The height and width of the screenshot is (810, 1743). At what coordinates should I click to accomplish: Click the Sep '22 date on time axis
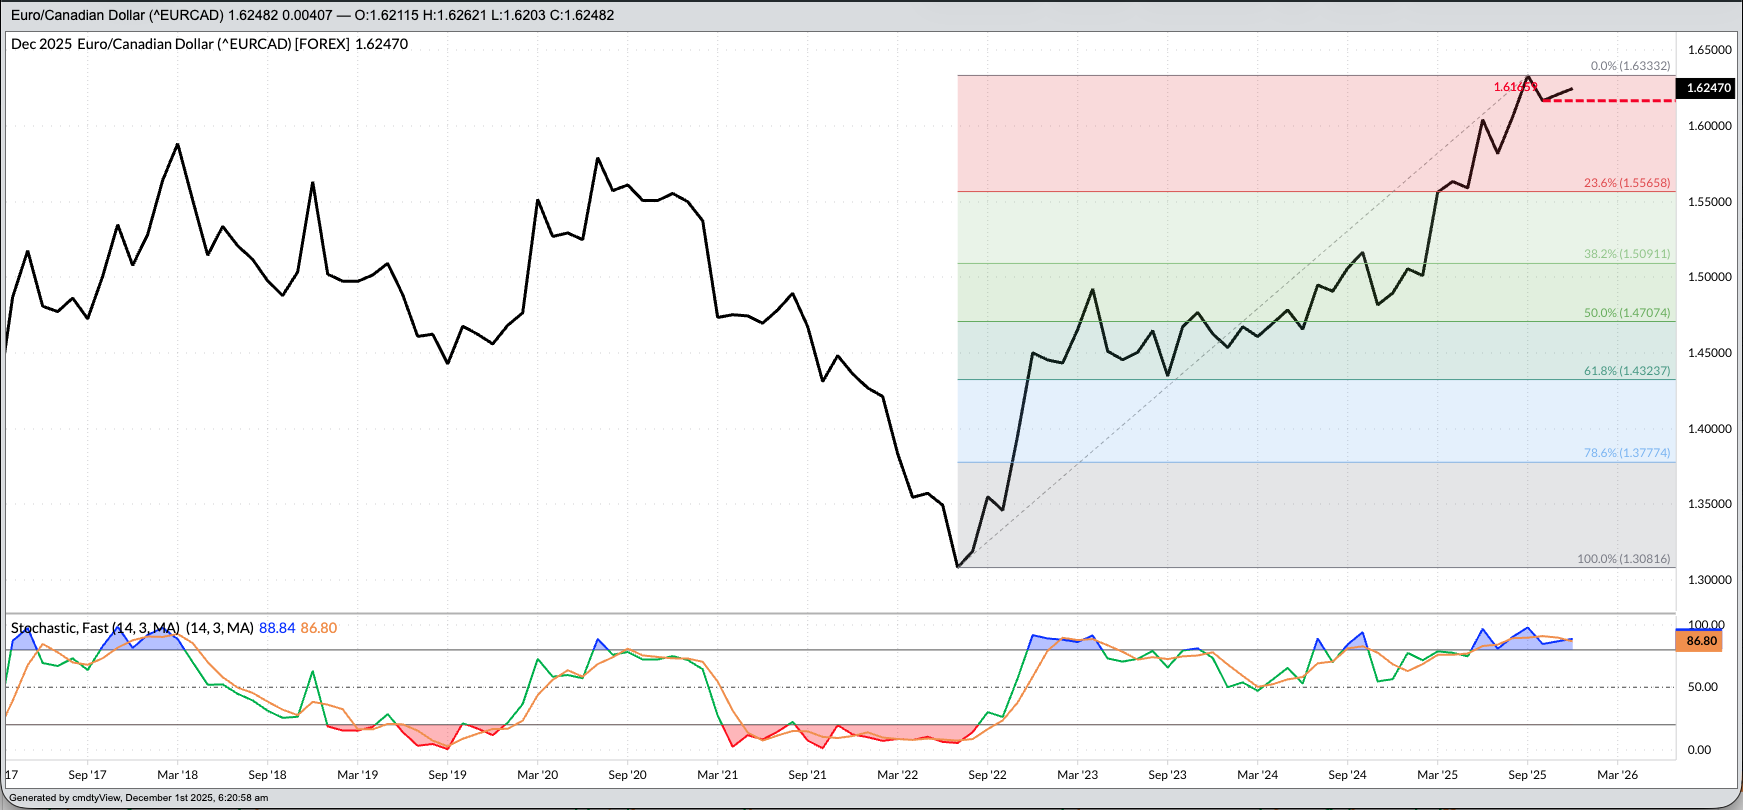987,775
